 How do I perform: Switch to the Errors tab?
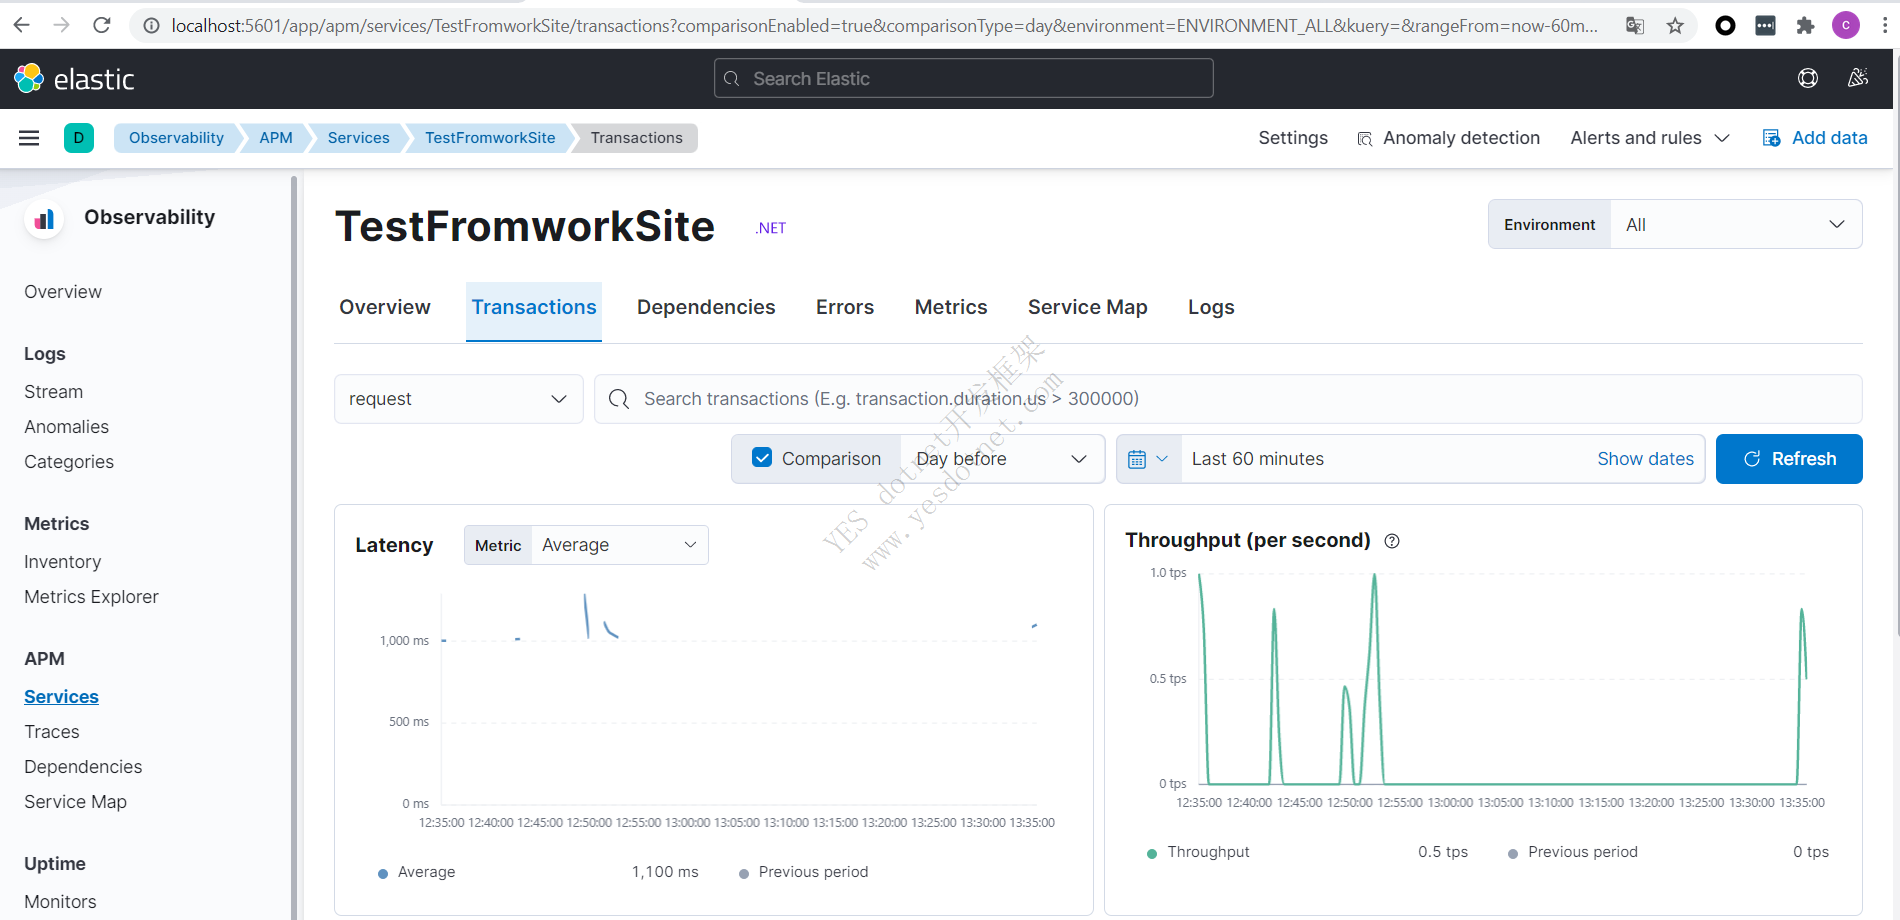tap(845, 307)
